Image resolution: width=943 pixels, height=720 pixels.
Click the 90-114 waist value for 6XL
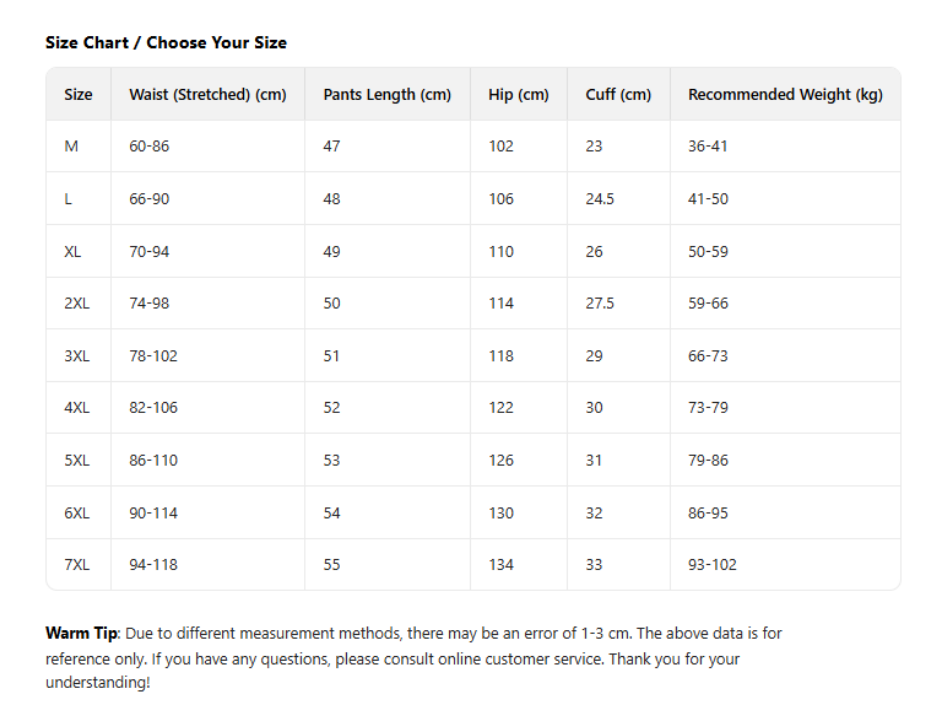click(153, 513)
